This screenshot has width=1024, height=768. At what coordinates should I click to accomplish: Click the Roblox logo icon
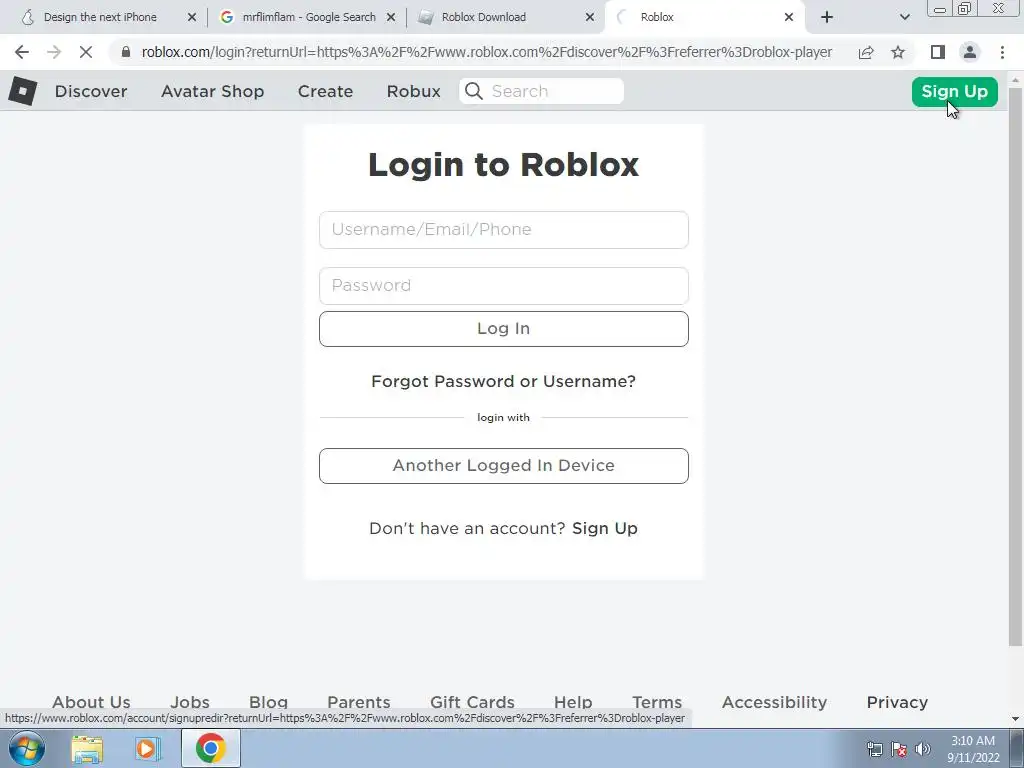coord(23,91)
